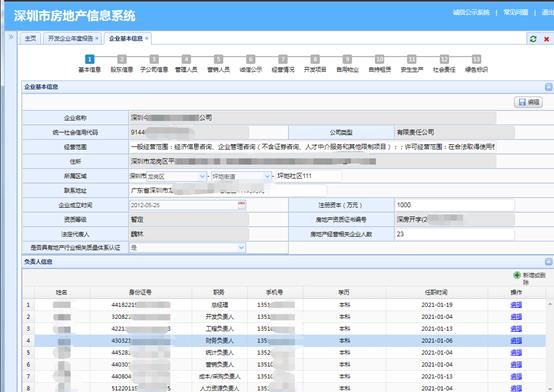
Task: Collapse the 企业基本信息 panel
Action: [548, 87]
